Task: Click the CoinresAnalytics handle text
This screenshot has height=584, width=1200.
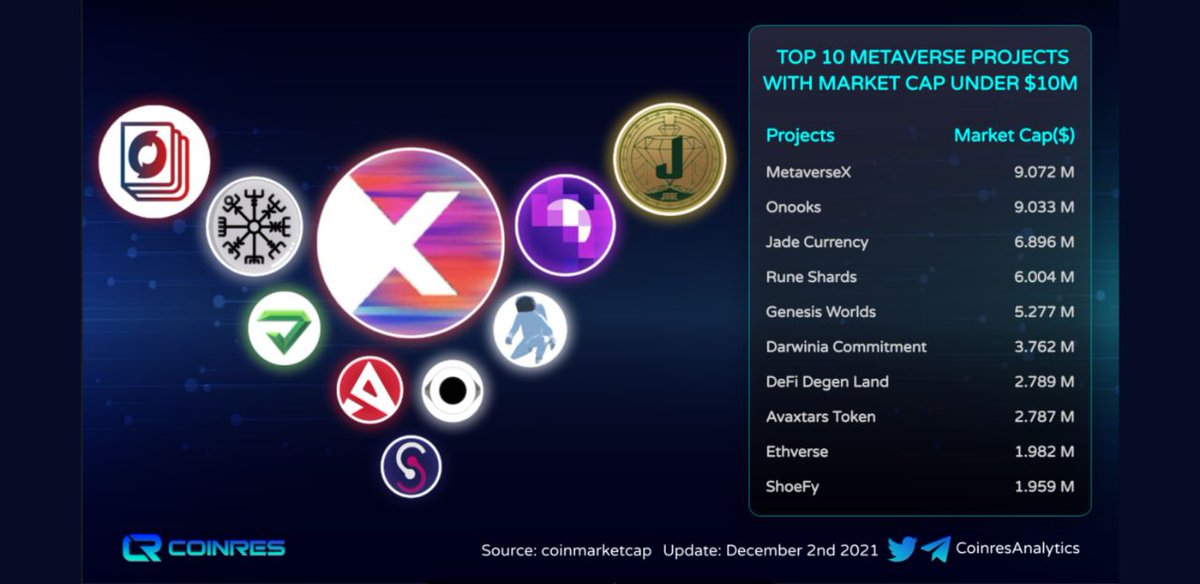Action: coord(1018,548)
